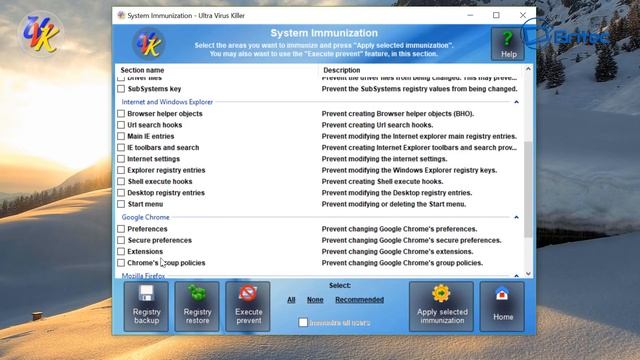This screenshot has height=360, width=640.
Task: Toggle the Immunize all users checkbox
Action: (x=303, y=322)
